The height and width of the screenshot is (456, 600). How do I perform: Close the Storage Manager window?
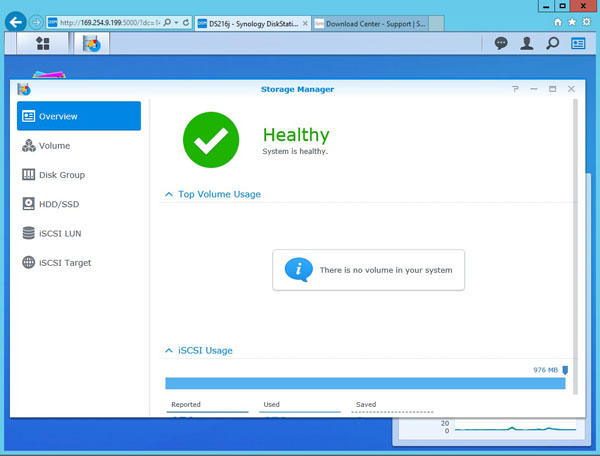tap(571, 89)
